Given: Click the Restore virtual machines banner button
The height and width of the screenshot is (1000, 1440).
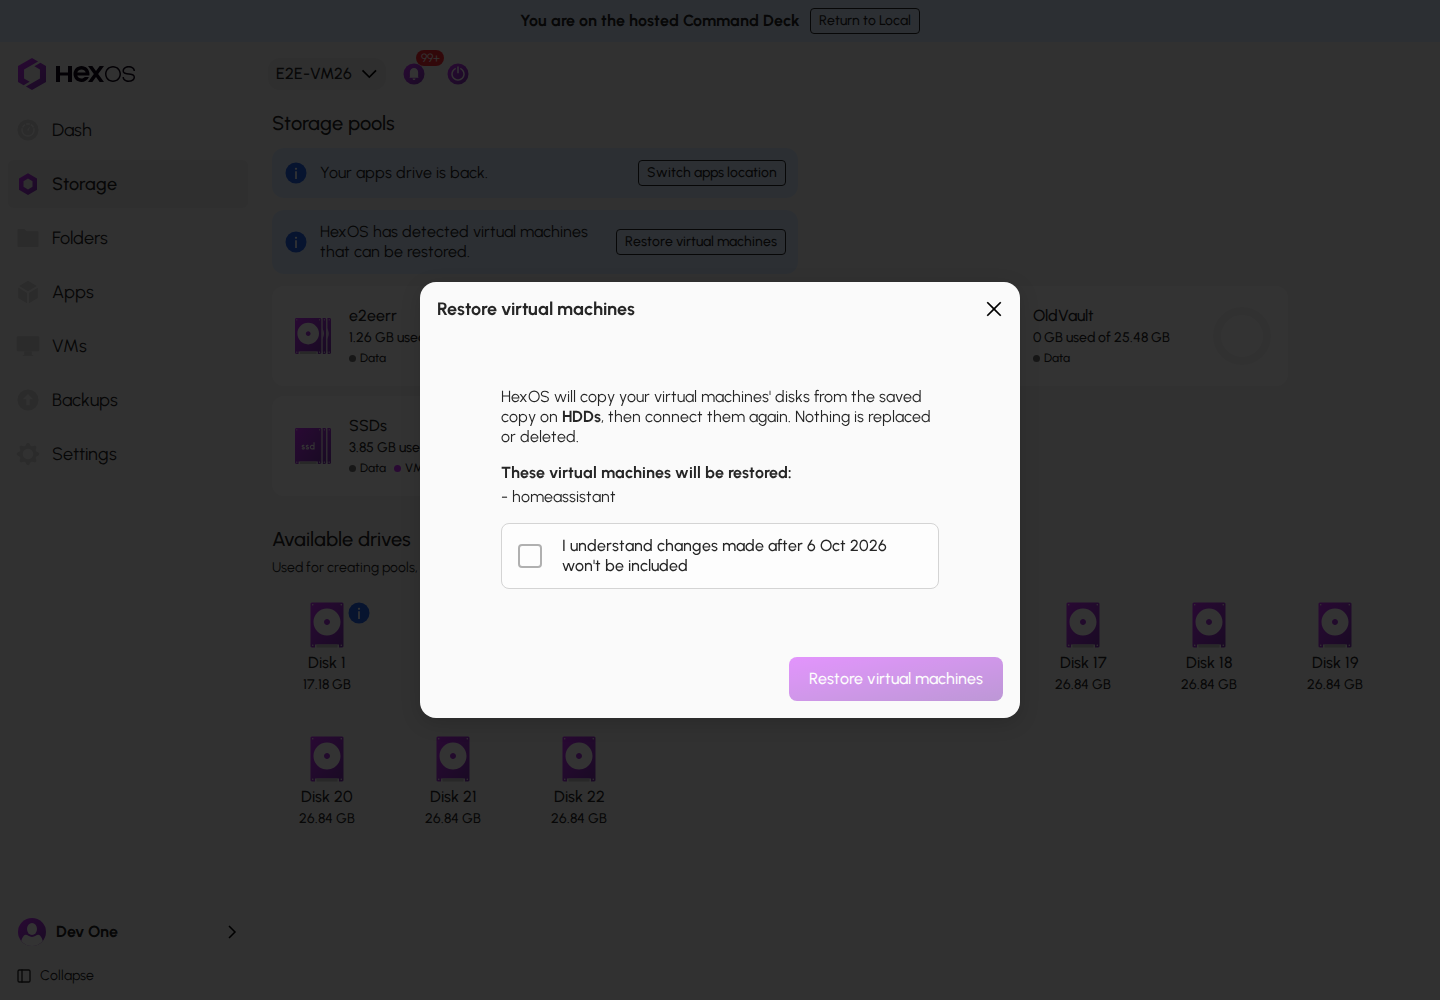Looking at the screenshot, I should pyautogui.click(x=701, y=242).
